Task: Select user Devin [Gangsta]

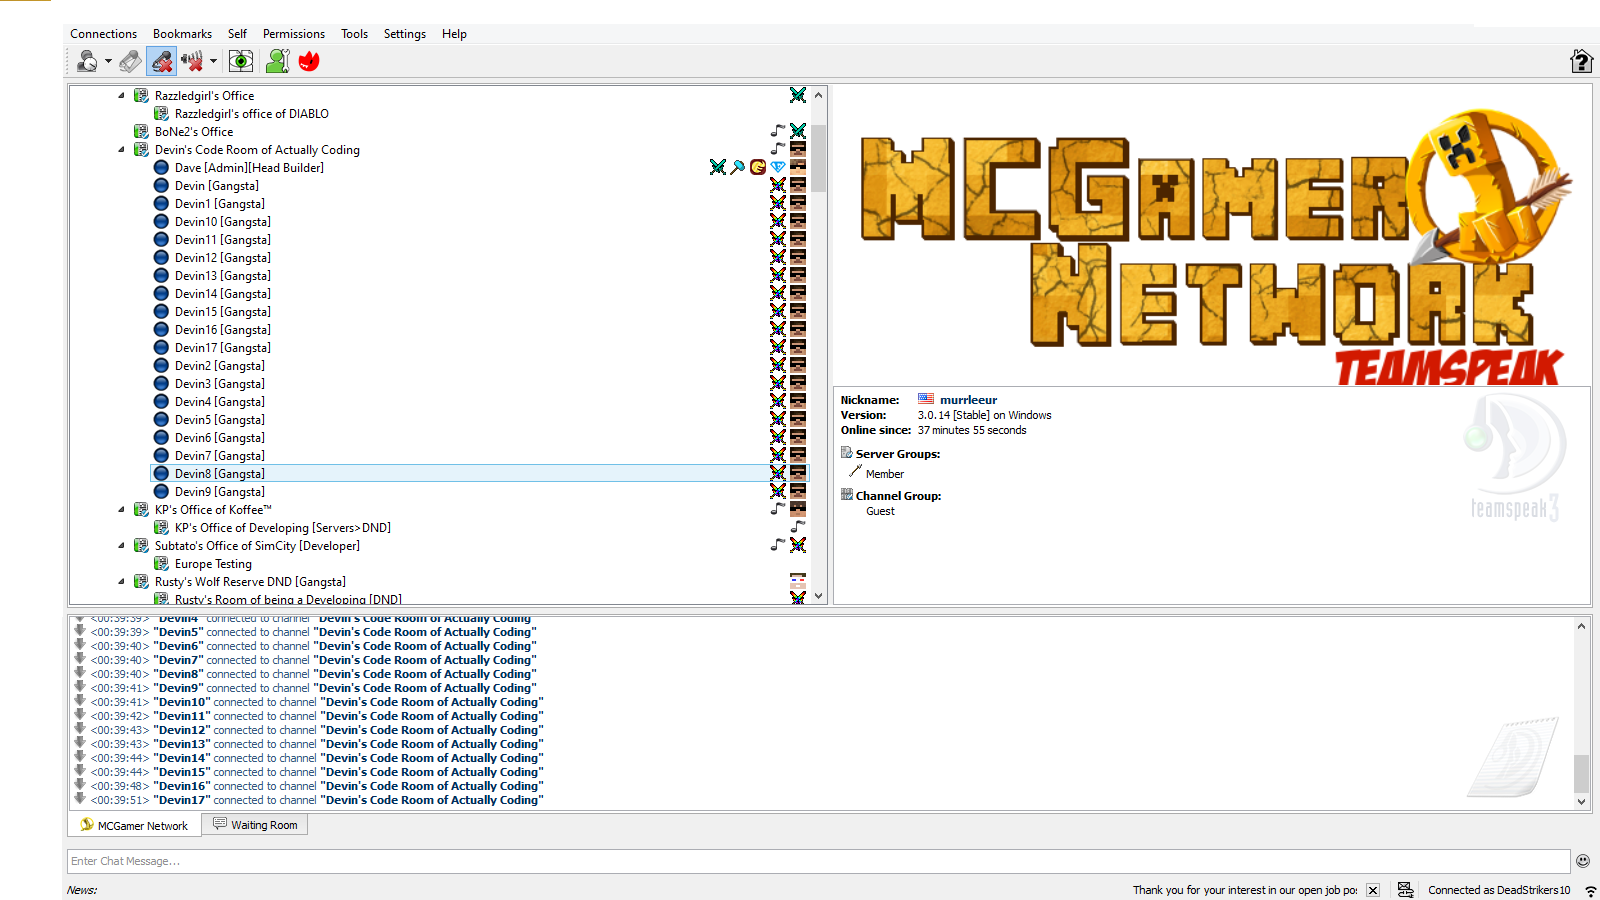Action: point(216,186)
